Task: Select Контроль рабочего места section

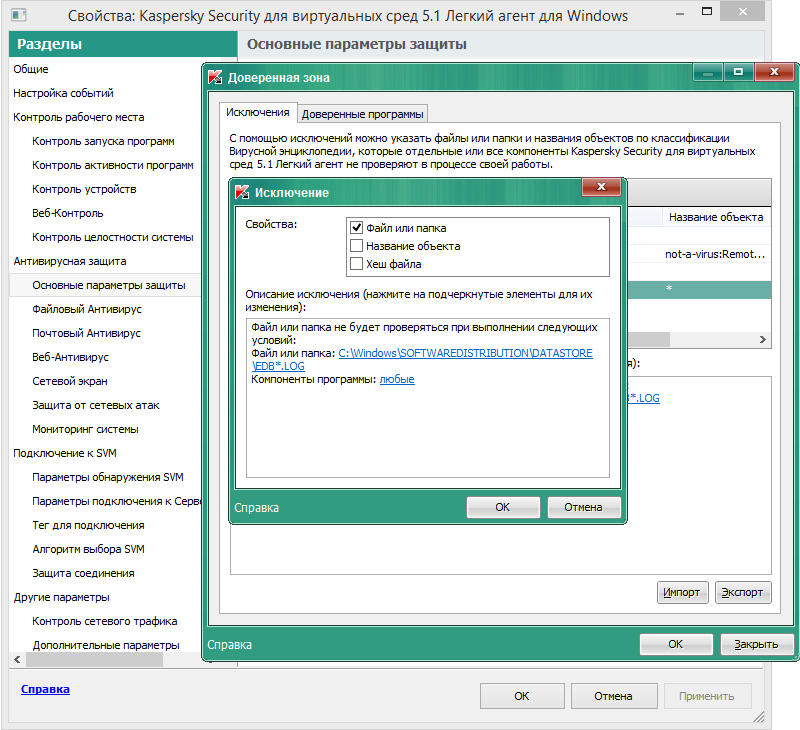Action: (x=79, y=117)
